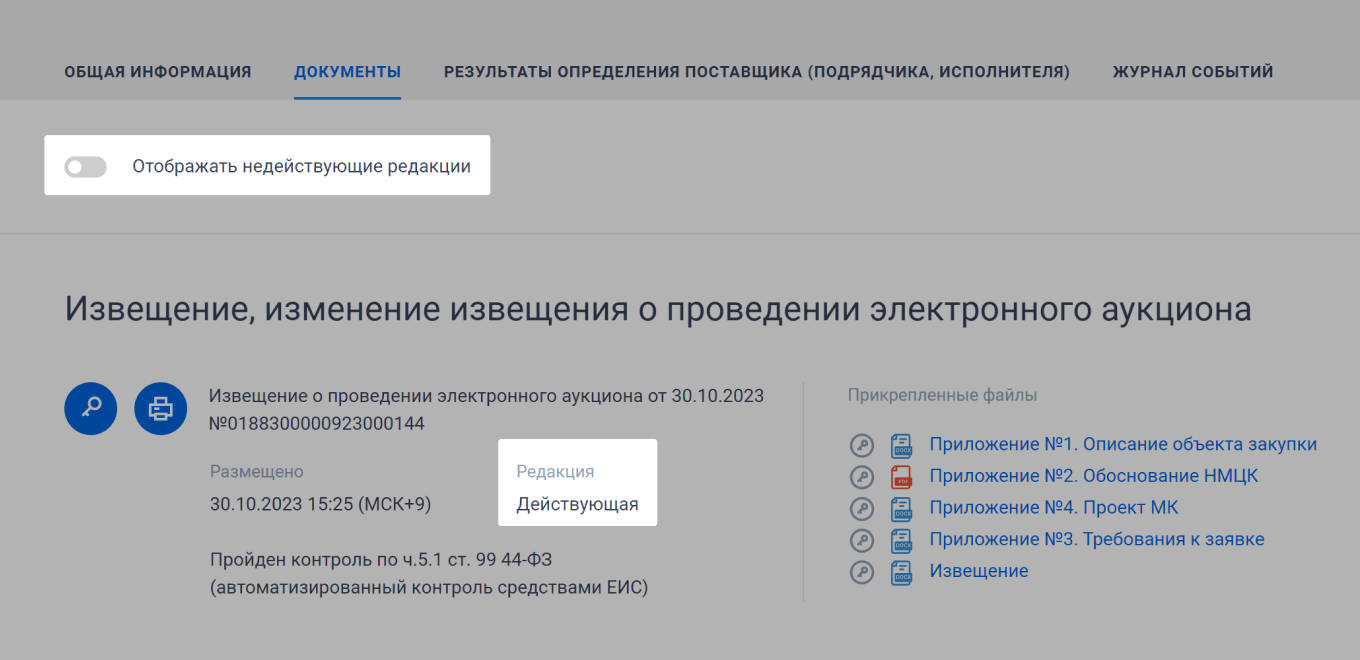Click the DOCX icon beside Приложение №3

click(x=899, y=540)
